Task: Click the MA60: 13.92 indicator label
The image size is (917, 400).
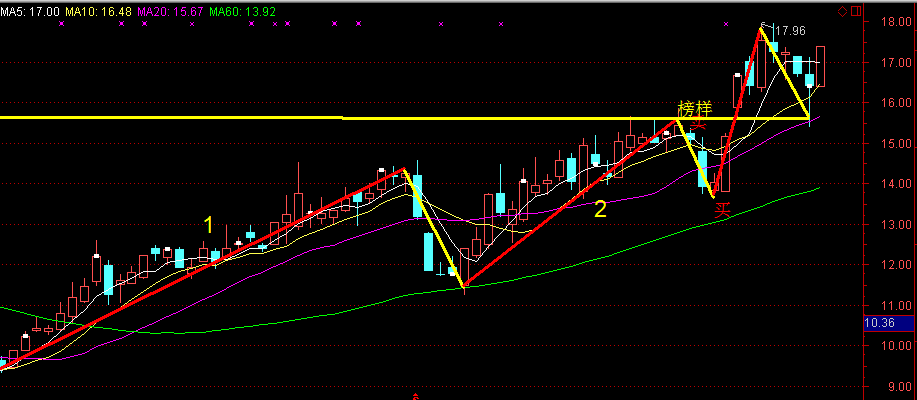Action: point(241,10)
